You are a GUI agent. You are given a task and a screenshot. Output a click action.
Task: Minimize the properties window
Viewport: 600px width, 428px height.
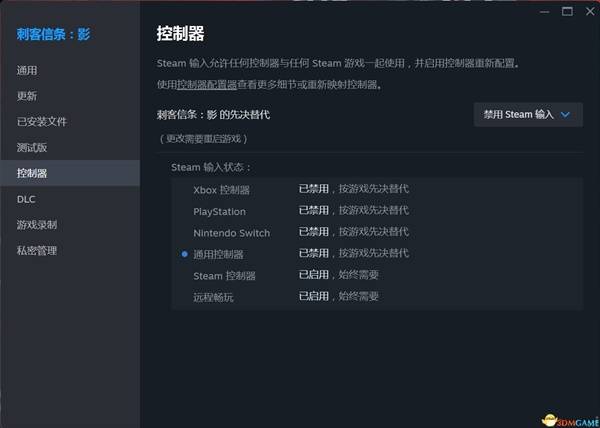point(545,12)
